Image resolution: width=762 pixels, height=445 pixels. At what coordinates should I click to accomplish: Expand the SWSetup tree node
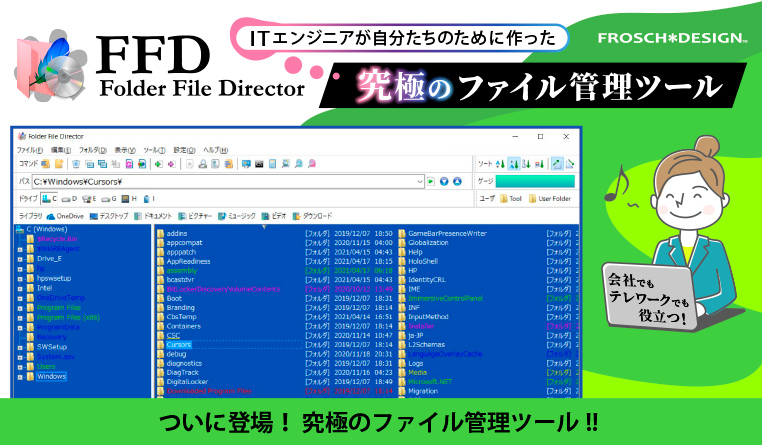tap(20, 347)
